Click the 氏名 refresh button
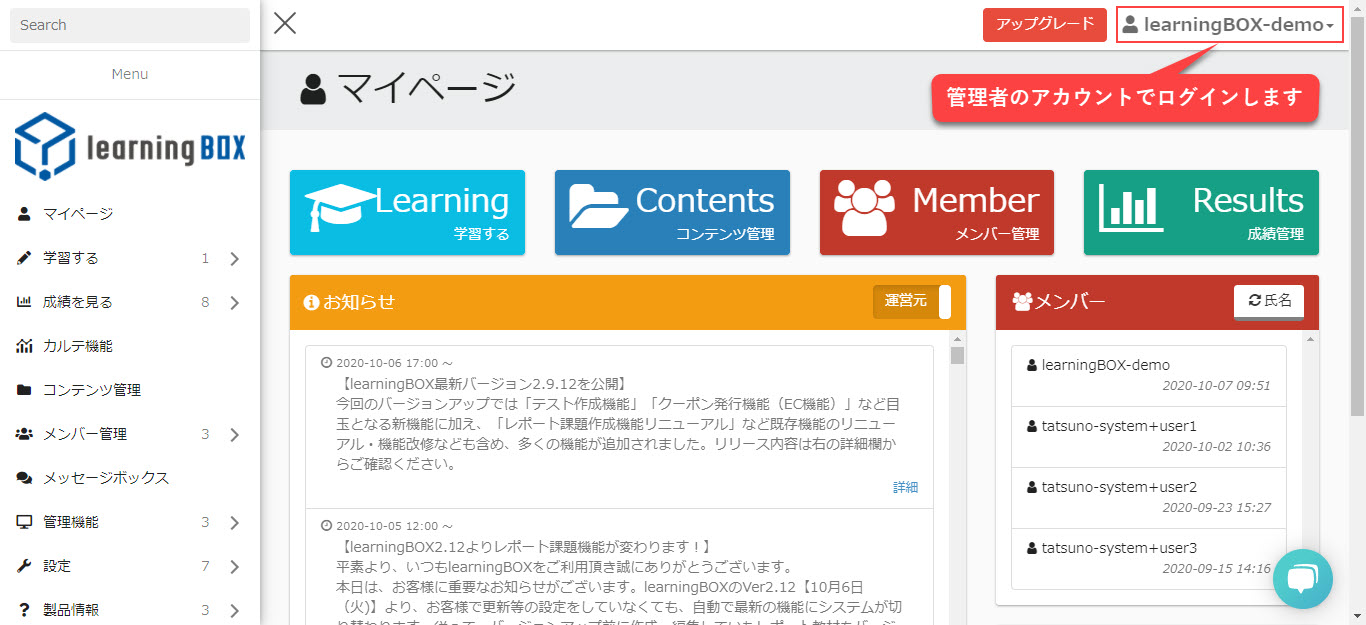Image resolution: width=1366 pixels, height=625 pixels. pos(1269,301)
